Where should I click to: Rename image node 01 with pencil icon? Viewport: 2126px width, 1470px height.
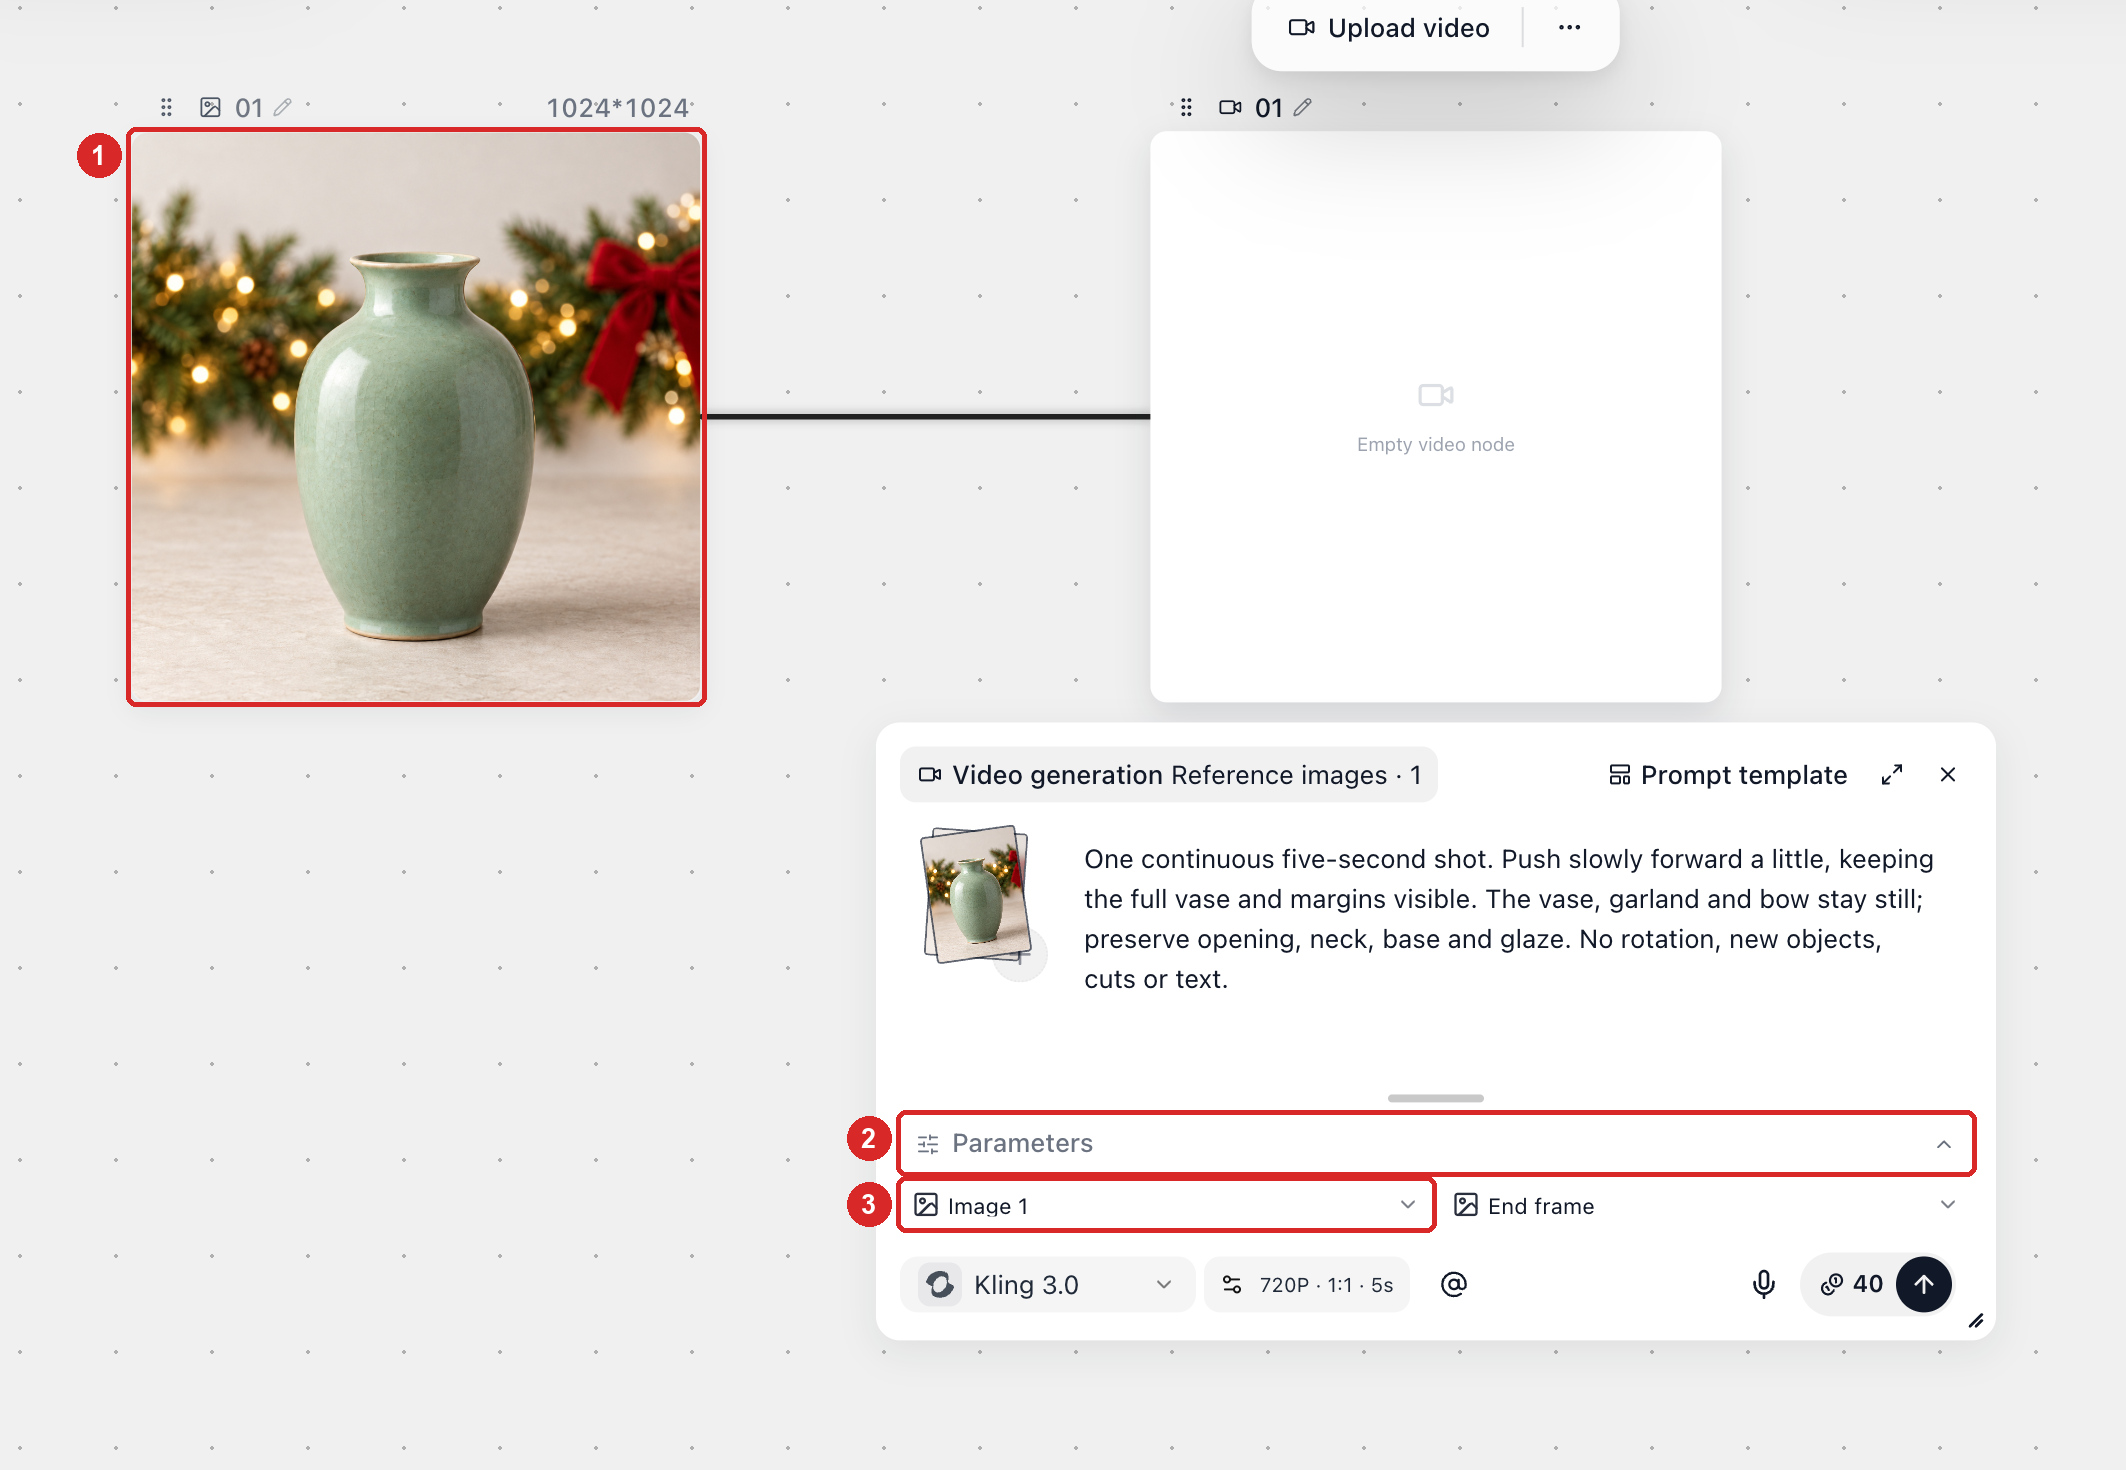click(283, 107)
